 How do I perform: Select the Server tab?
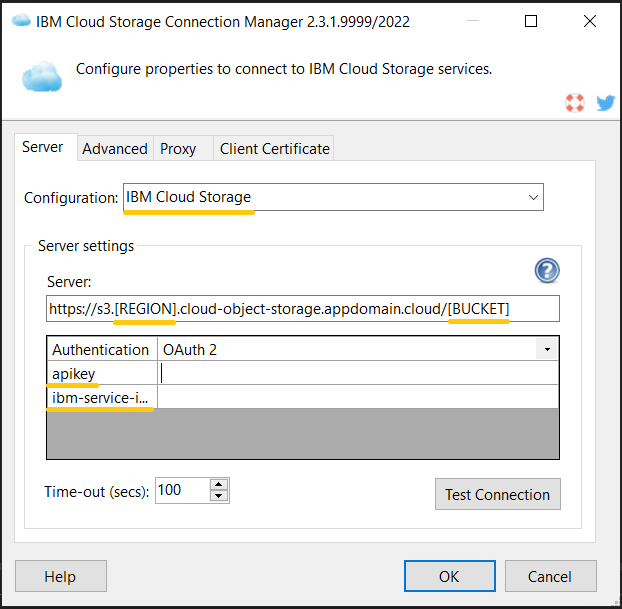tap(43, 147)
